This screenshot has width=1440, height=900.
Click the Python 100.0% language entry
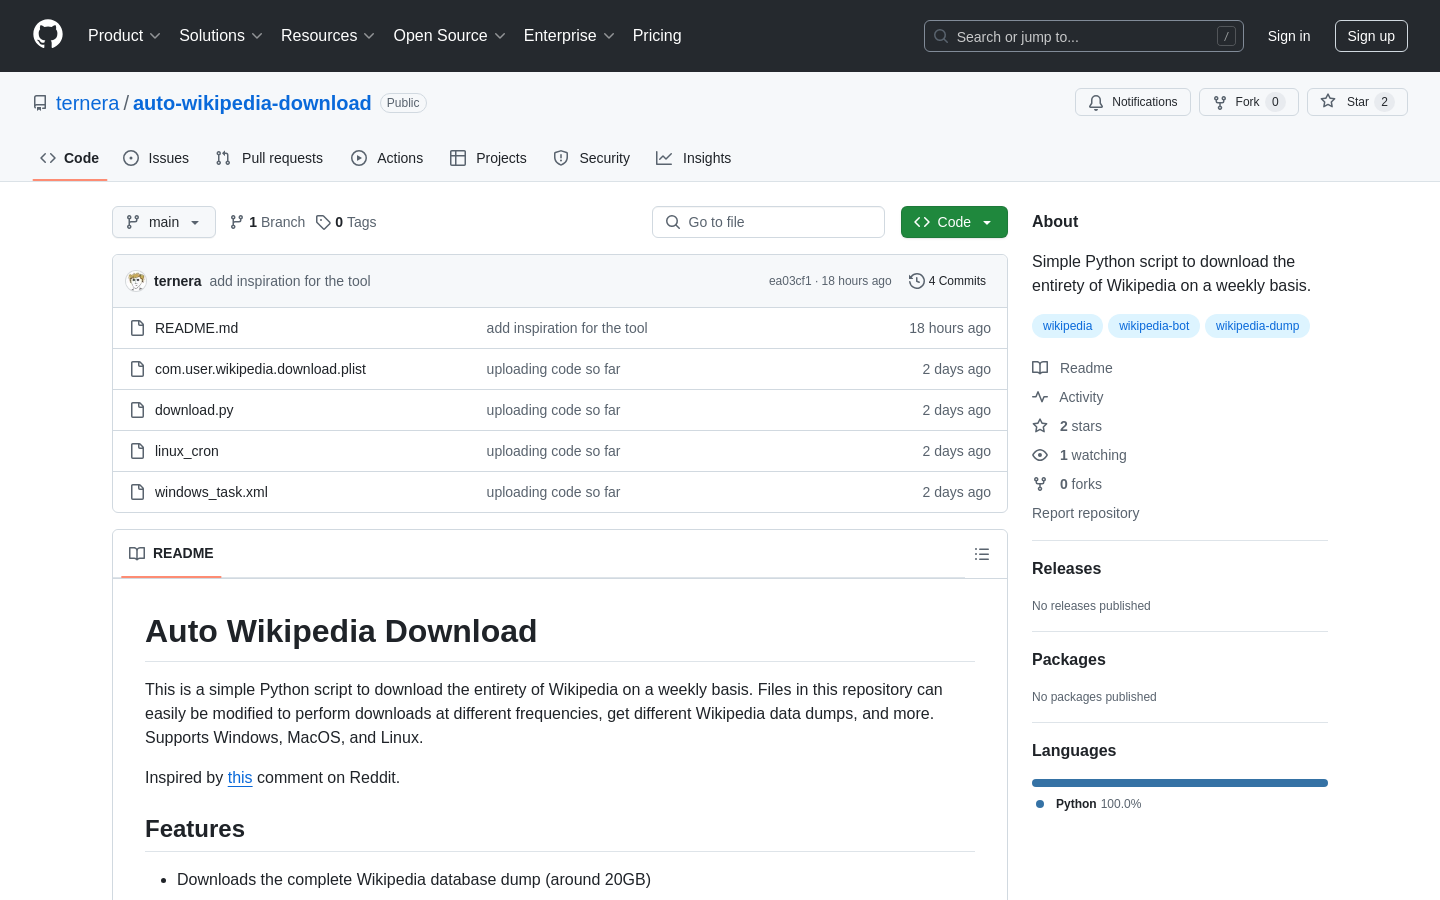[1089, 804]
